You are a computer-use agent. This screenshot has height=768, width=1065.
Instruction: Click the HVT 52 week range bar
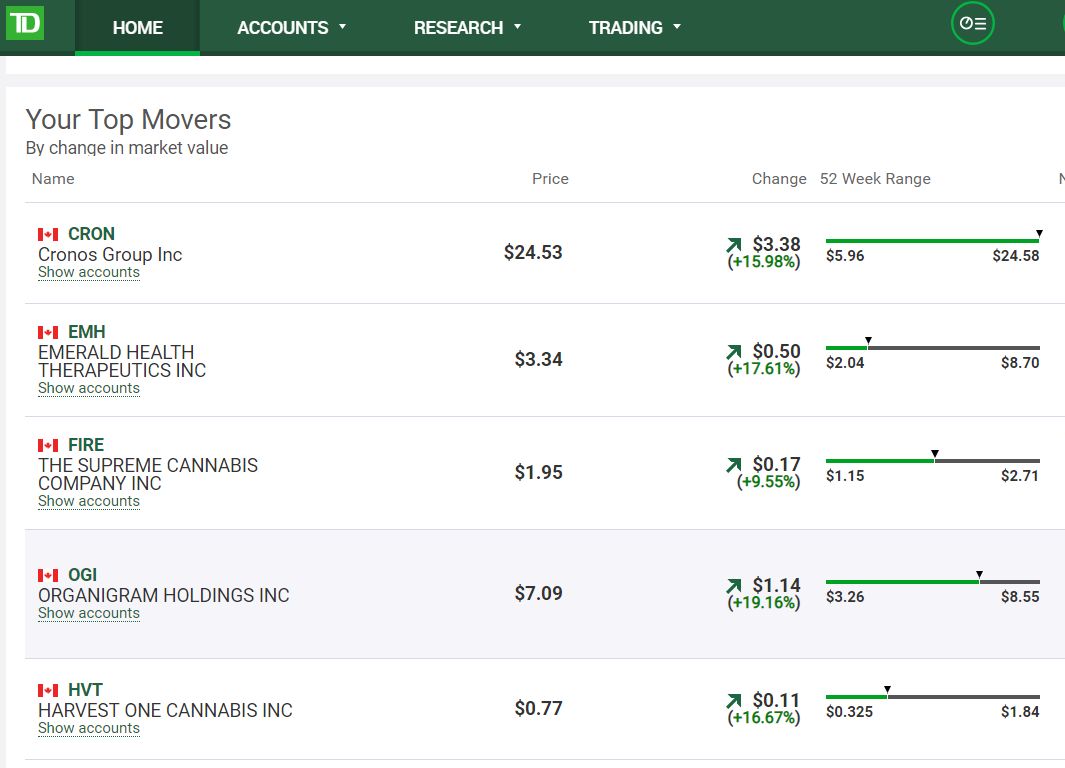(933, 697)
